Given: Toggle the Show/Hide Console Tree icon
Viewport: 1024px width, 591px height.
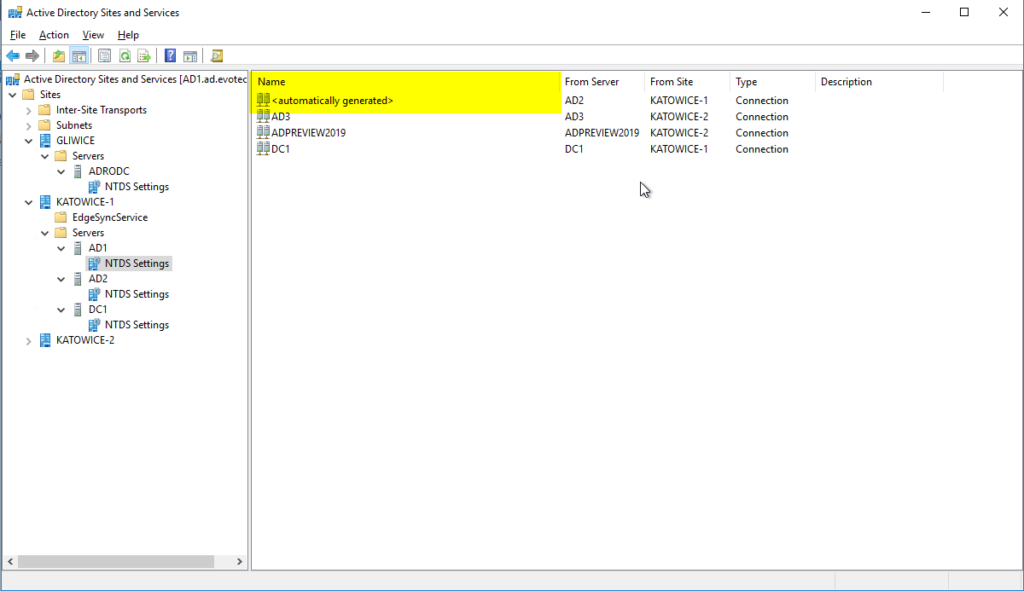Looking at the screenshot, I should [x=80, y=55].
